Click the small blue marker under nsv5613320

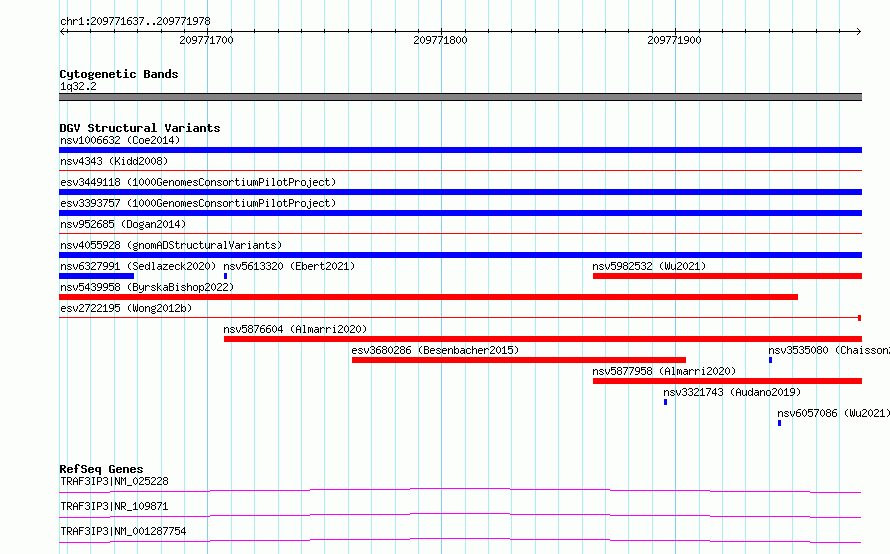pos(225,276)
